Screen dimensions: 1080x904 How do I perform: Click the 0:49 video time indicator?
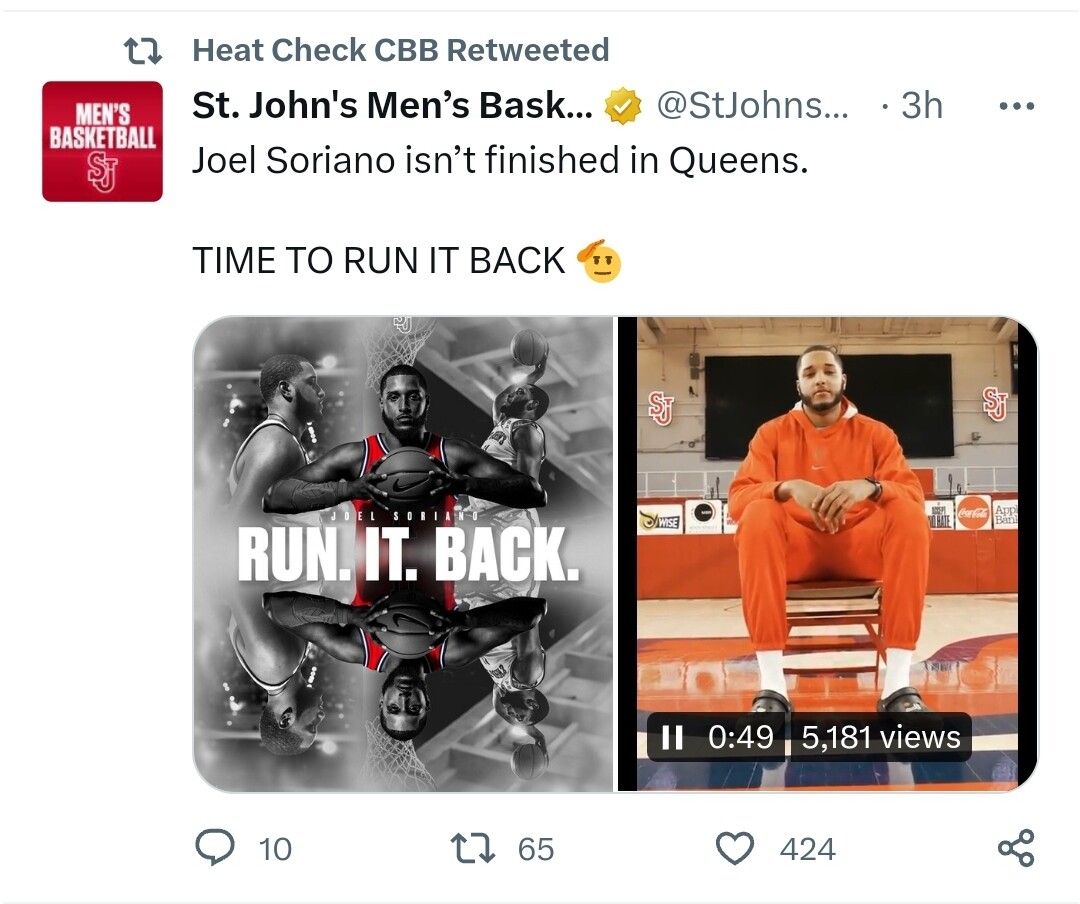[740, 738]
